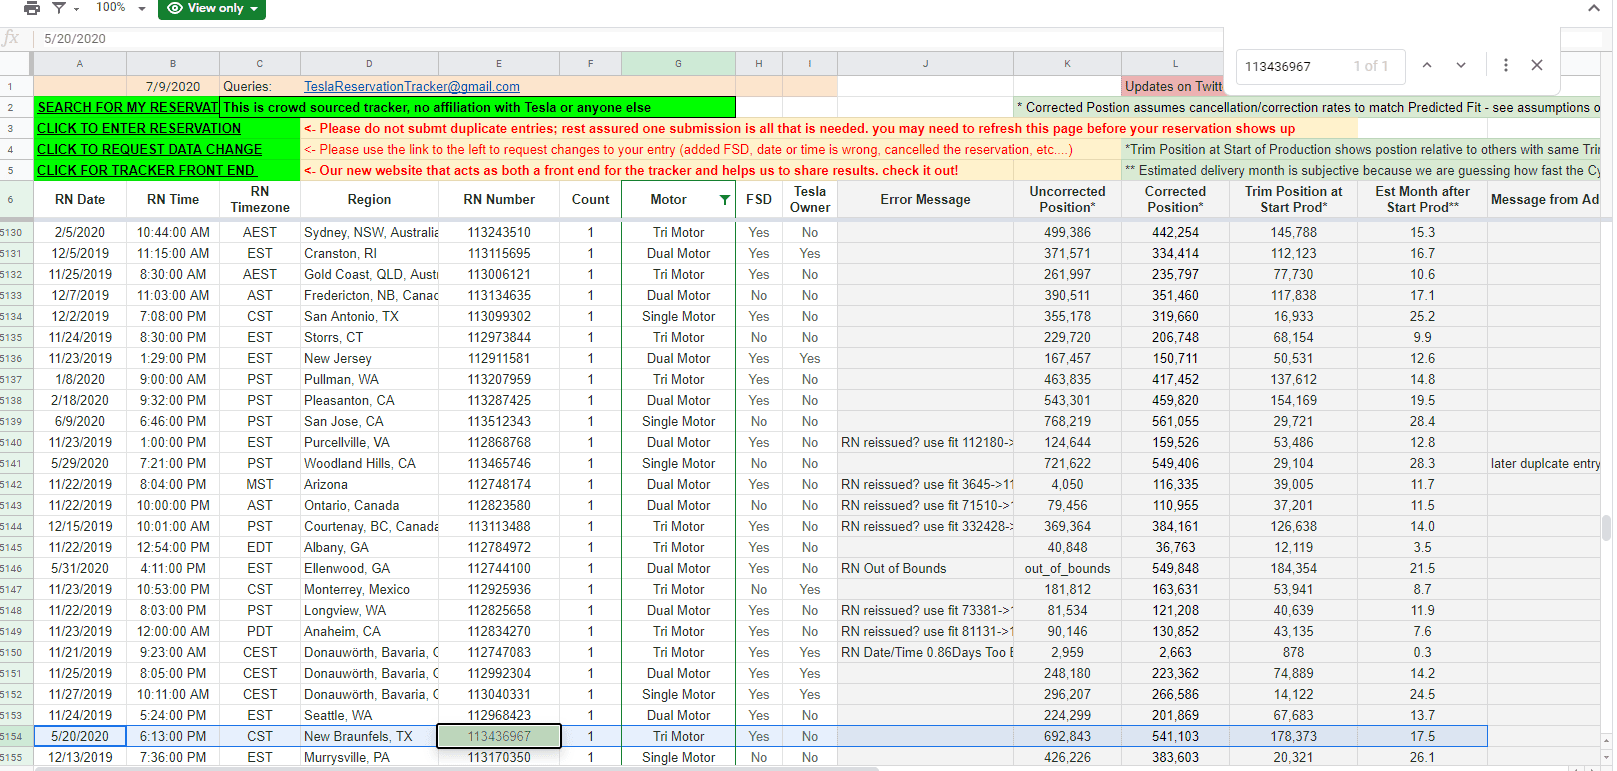This screenshot has width=1617, height=771.
Task: Open CLICK TO ENTER RESERVATION link
Action: pos(139,129)
